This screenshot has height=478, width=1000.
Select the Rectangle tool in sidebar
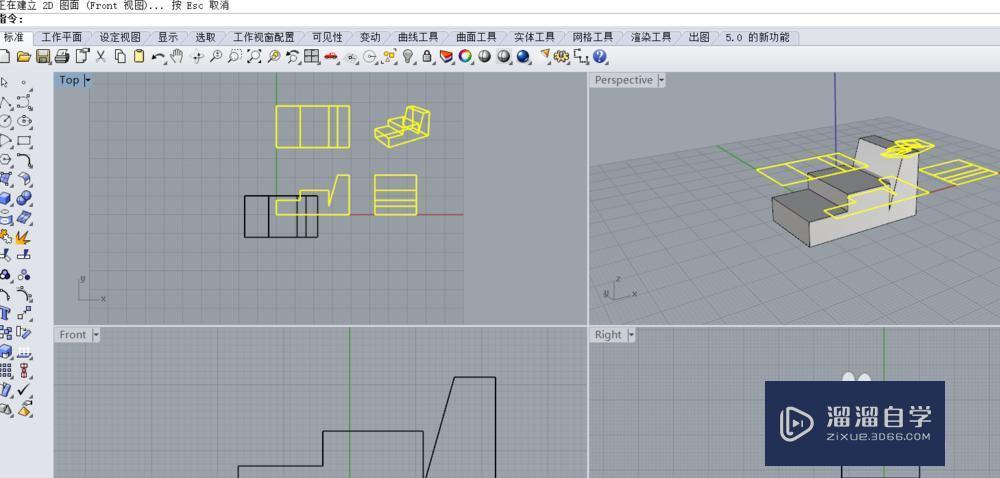click(24, 141)
